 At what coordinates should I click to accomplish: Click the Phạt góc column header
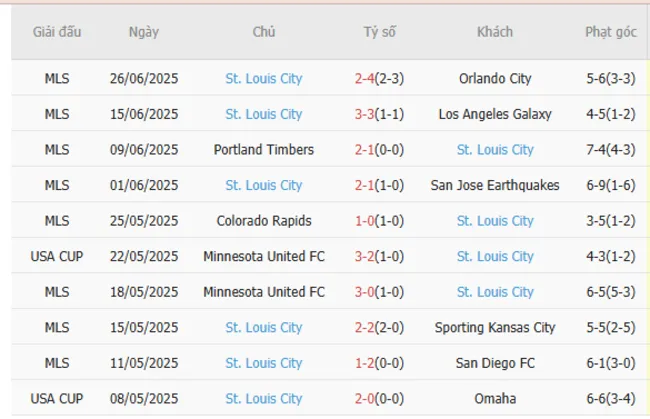tap(612, 32)
